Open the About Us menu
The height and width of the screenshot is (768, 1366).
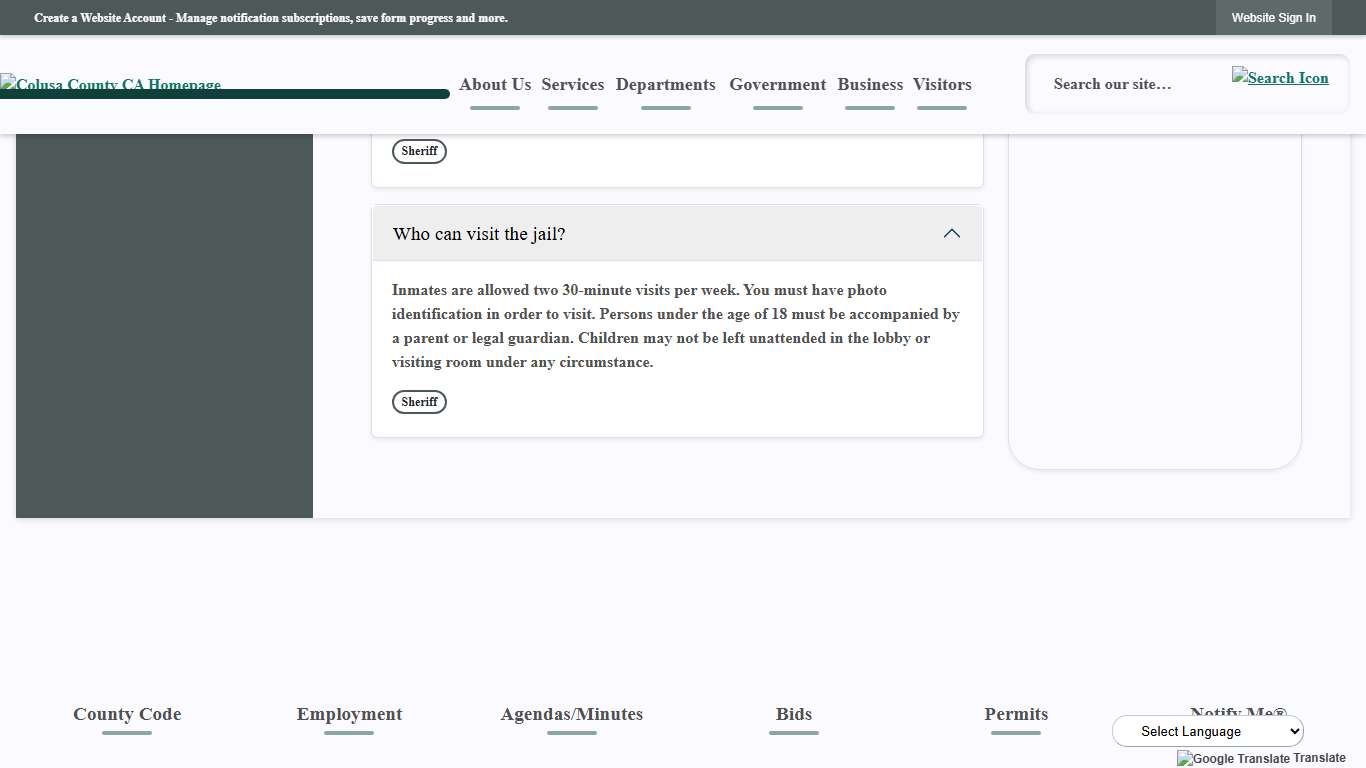[x=494, y=85]
